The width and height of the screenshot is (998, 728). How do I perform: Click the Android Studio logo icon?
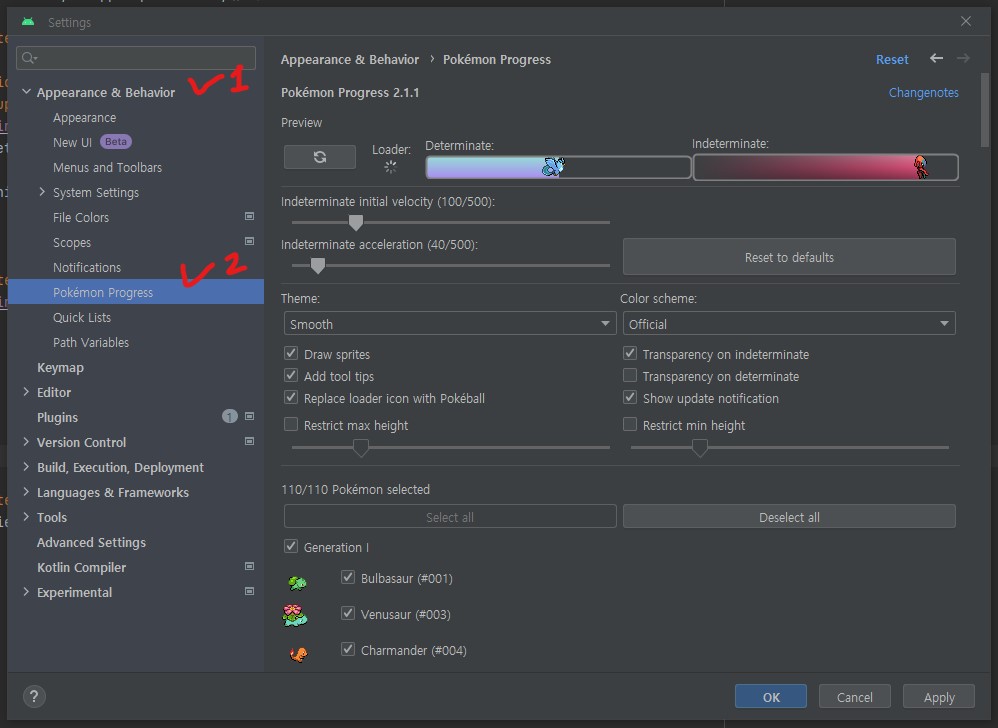(27, 22)
